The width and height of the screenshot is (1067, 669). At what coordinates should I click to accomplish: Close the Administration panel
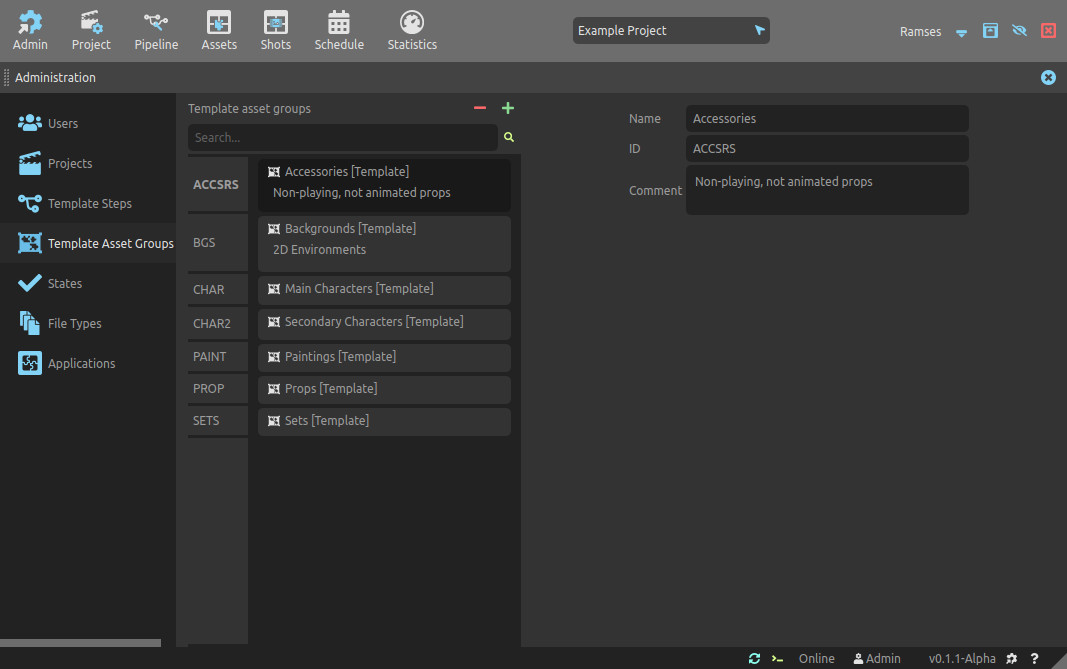[x=1048, y=78]
